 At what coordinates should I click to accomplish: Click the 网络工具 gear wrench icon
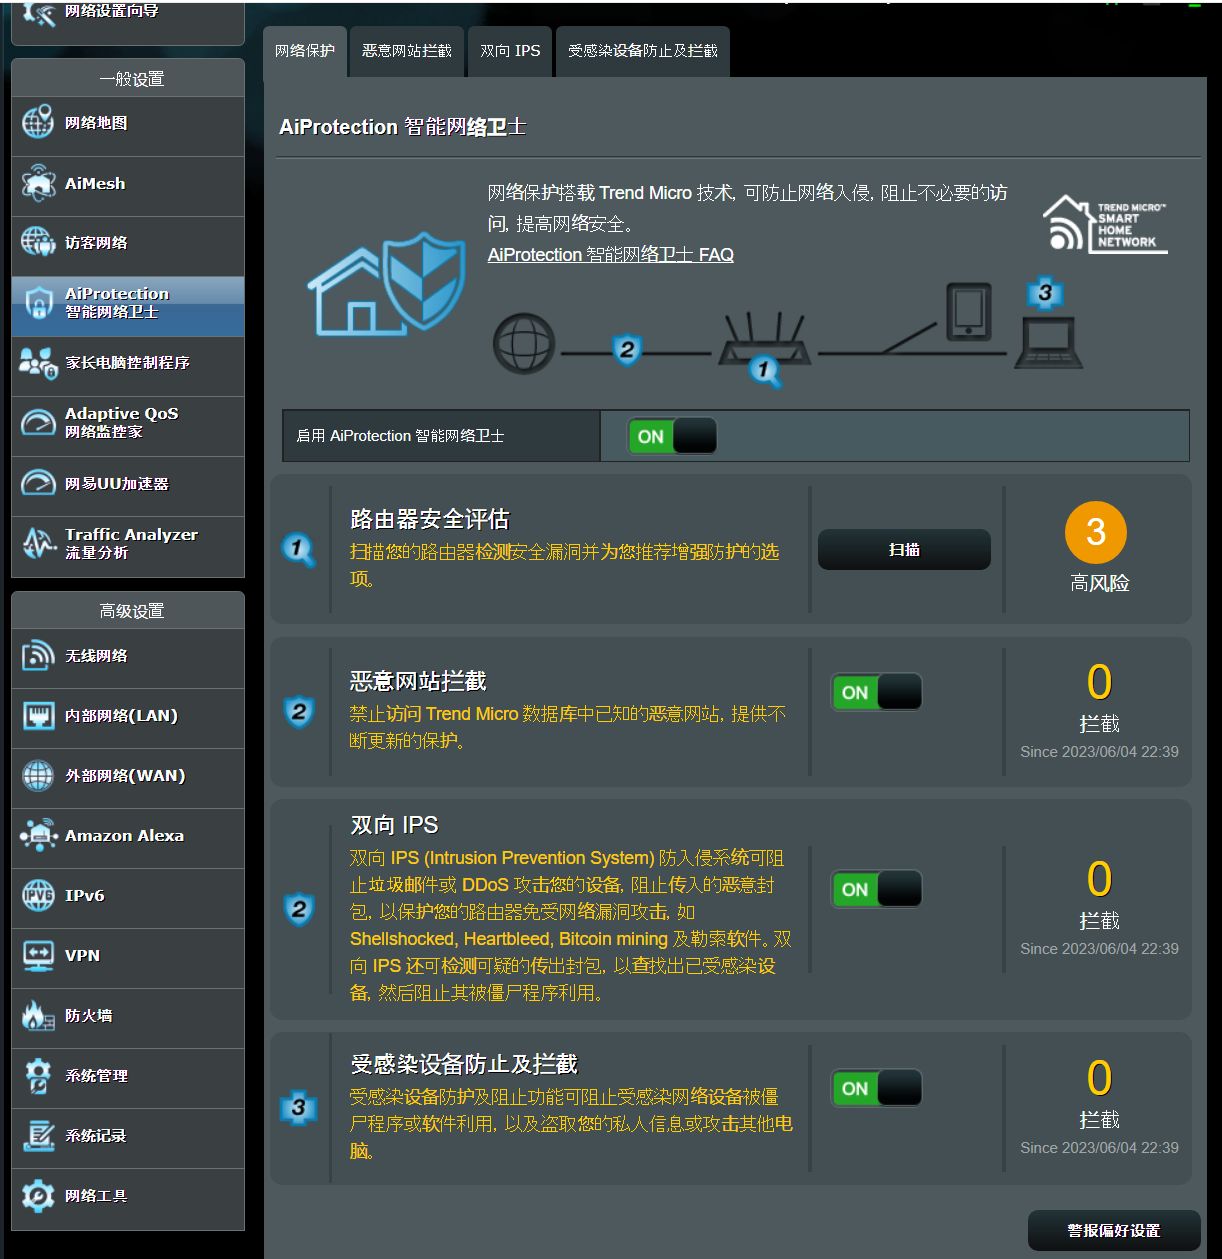click(38, 1196)
